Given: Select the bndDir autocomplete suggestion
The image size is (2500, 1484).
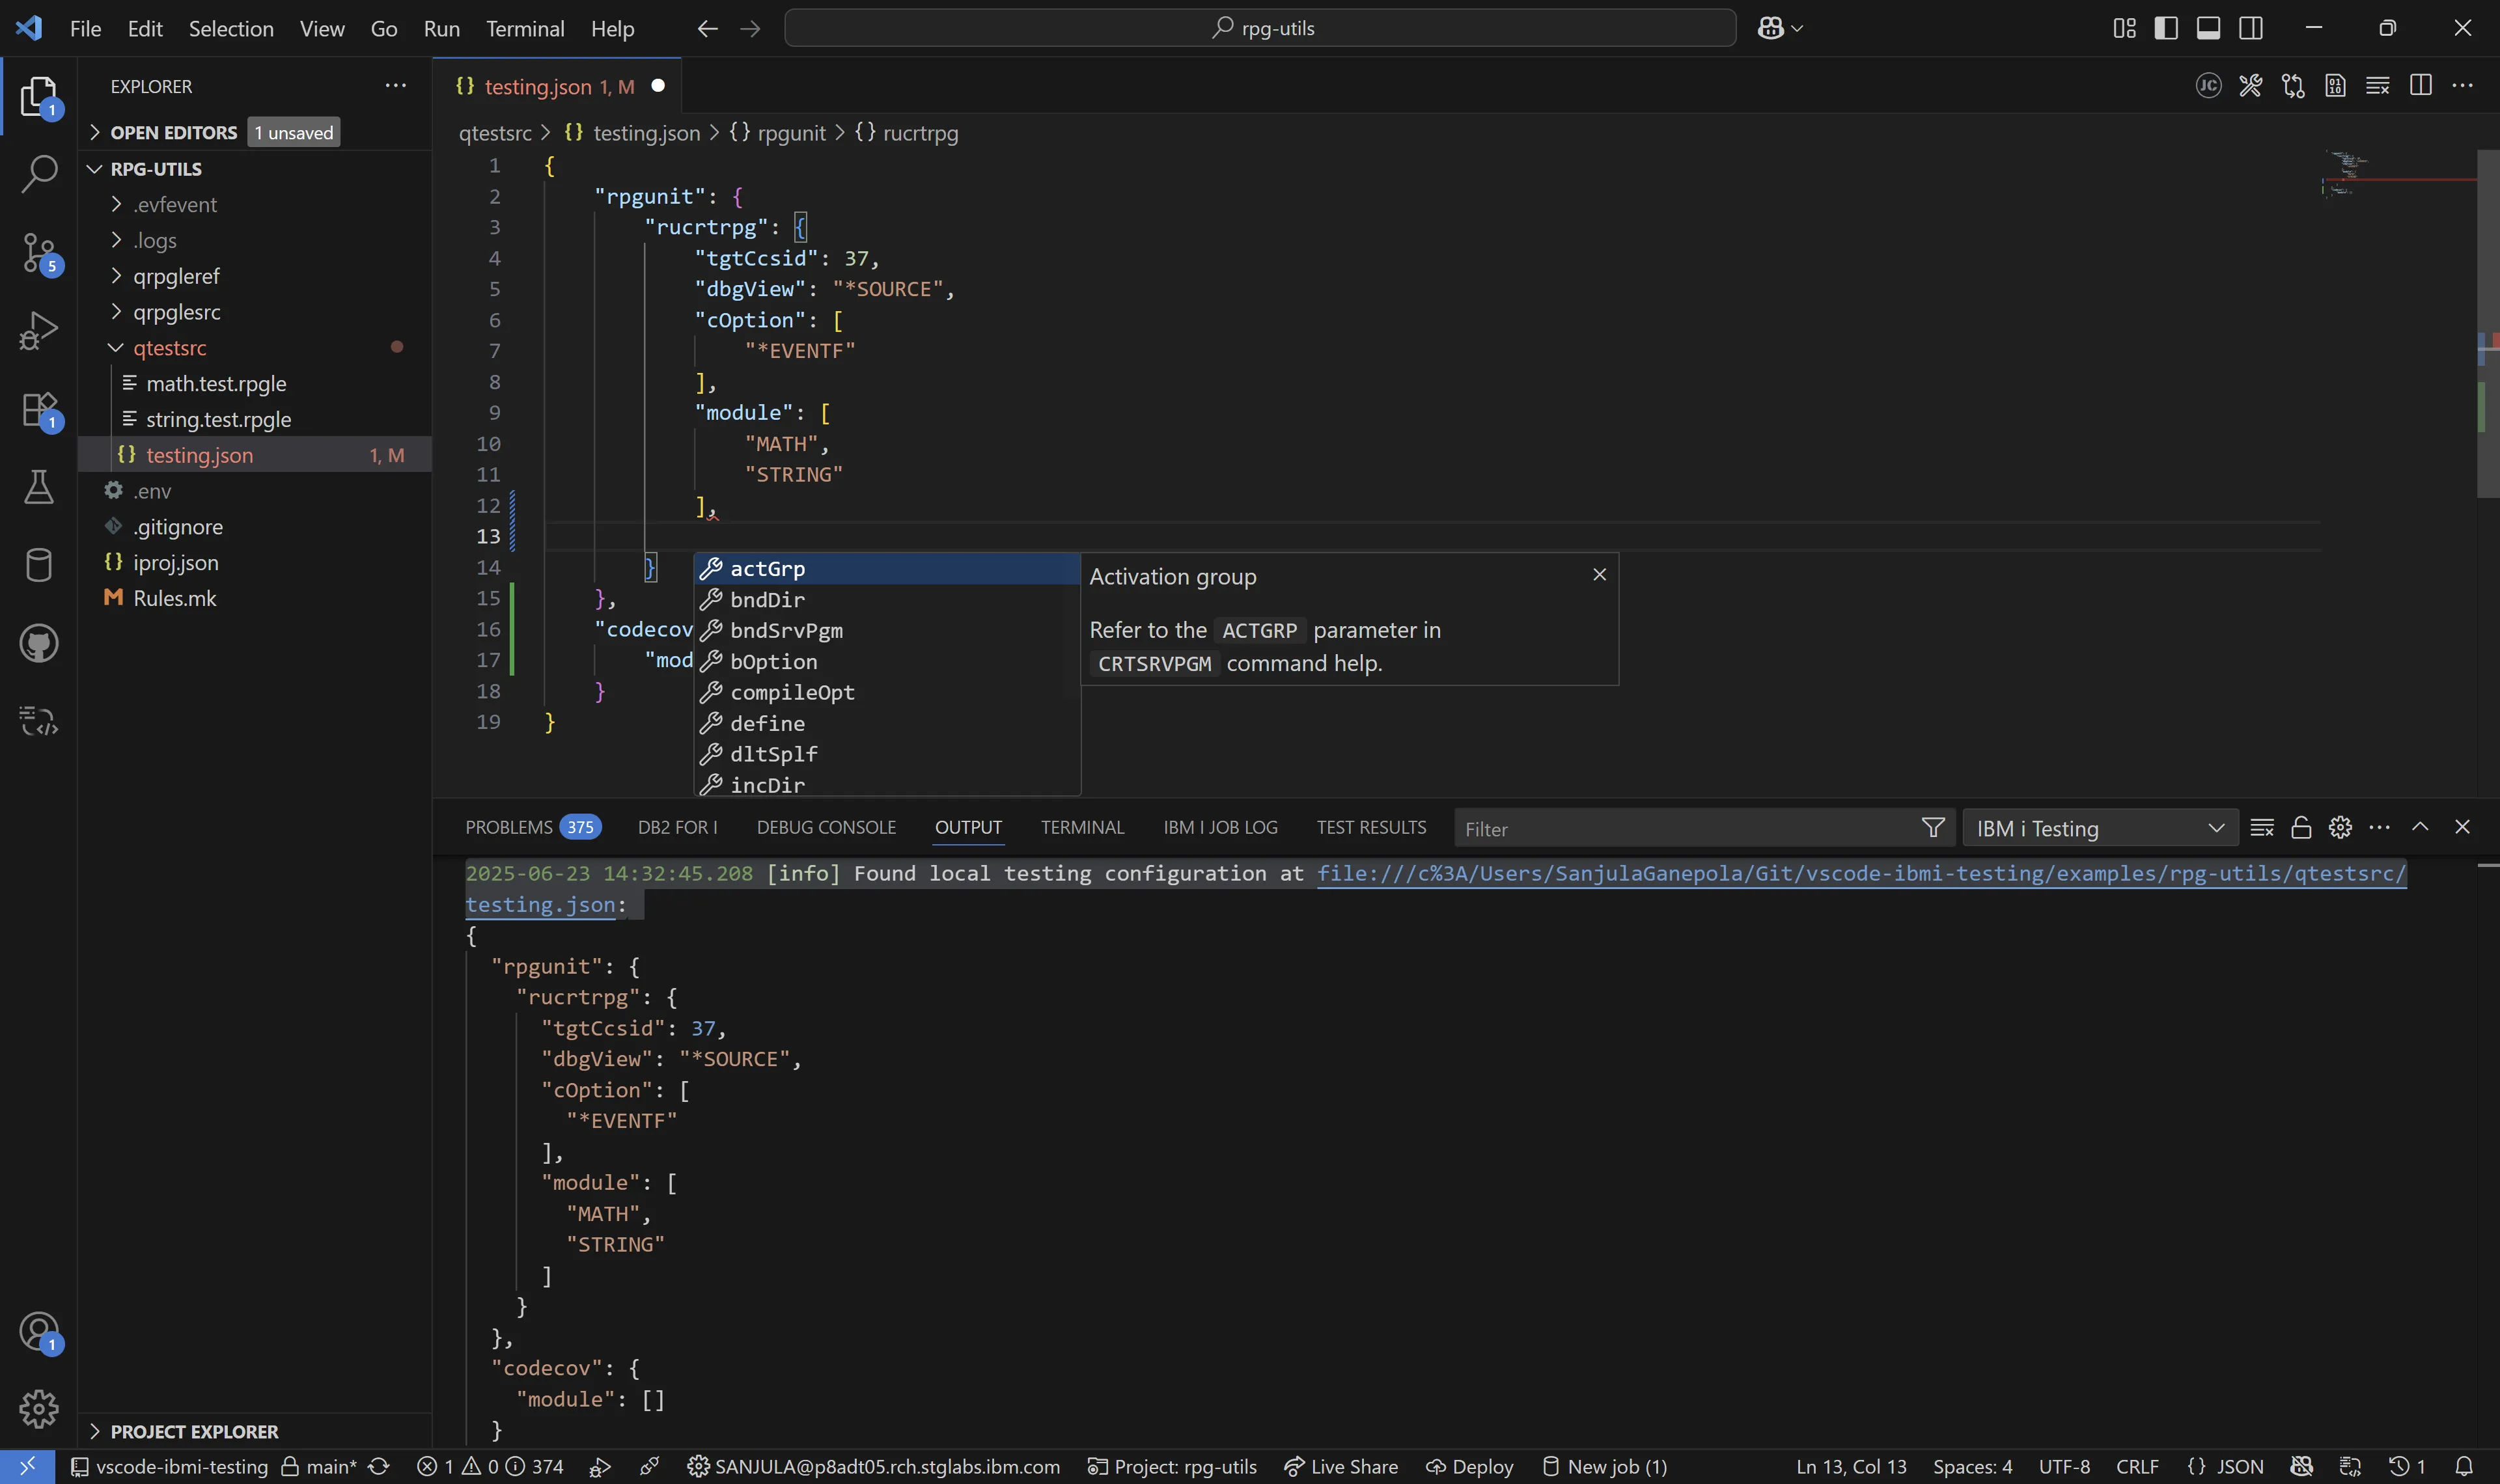Looking at the screenshot, I should point(886,599).
